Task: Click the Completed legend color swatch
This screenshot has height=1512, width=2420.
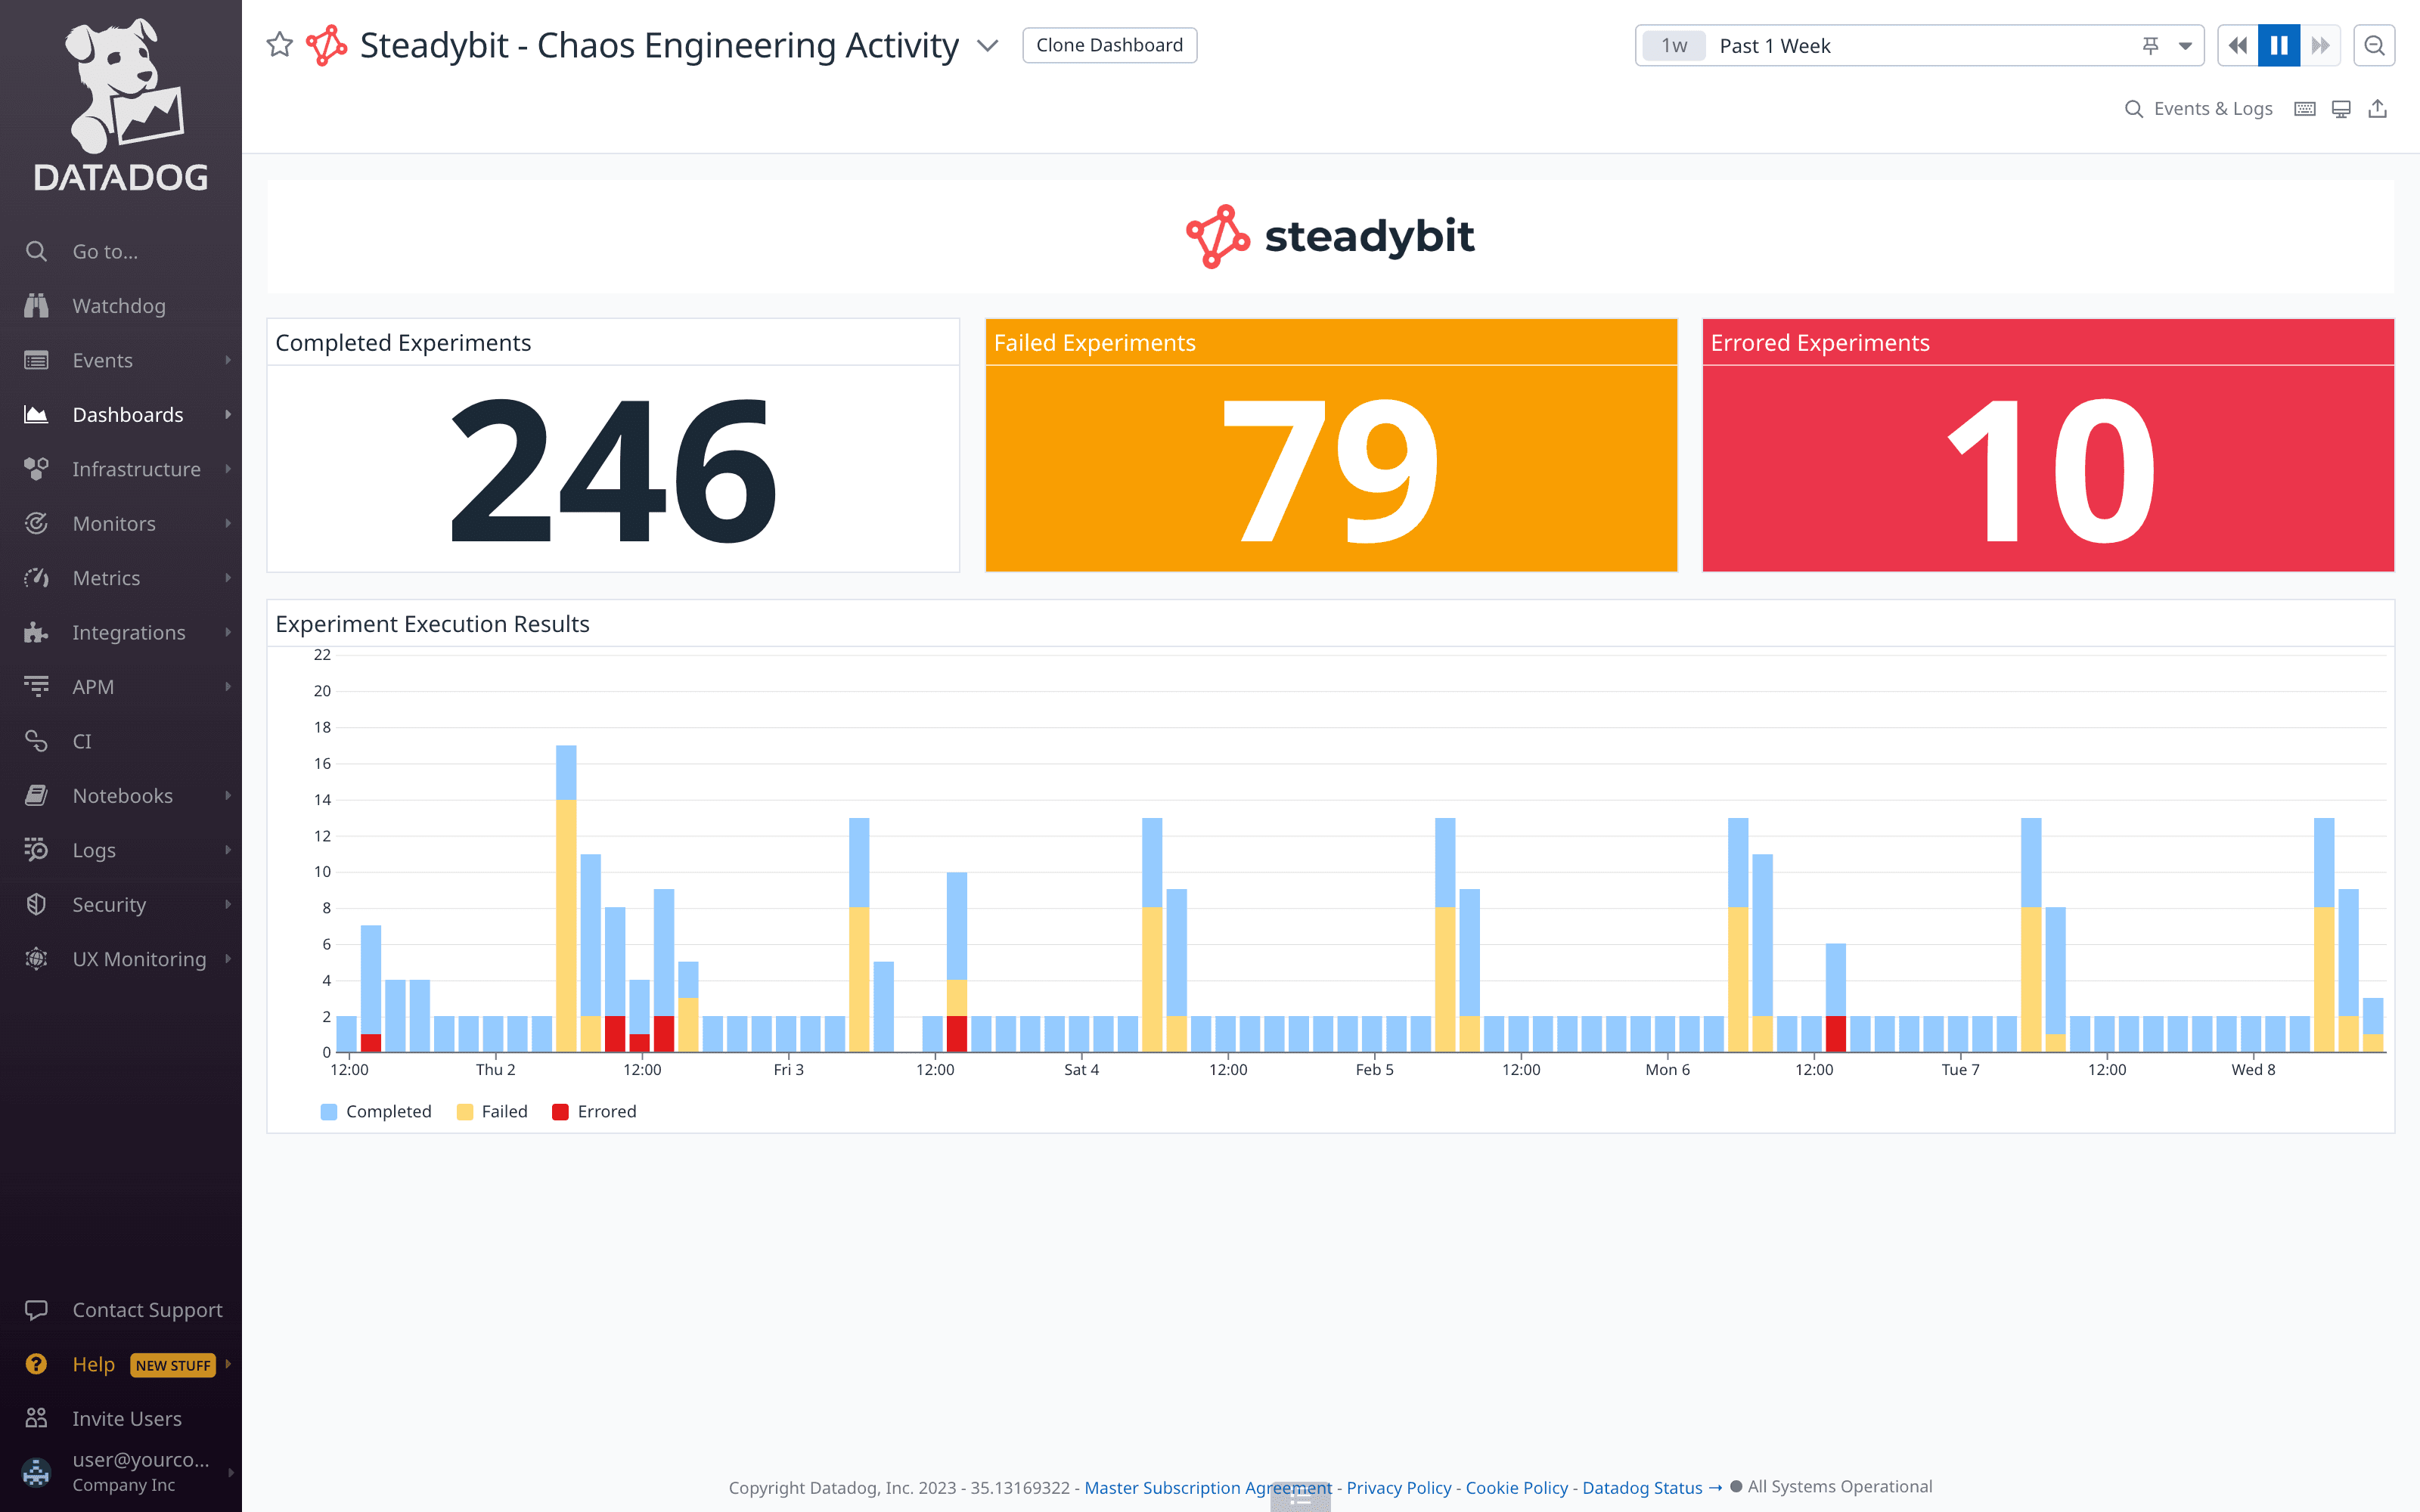Action: [x=329, y=1111]
